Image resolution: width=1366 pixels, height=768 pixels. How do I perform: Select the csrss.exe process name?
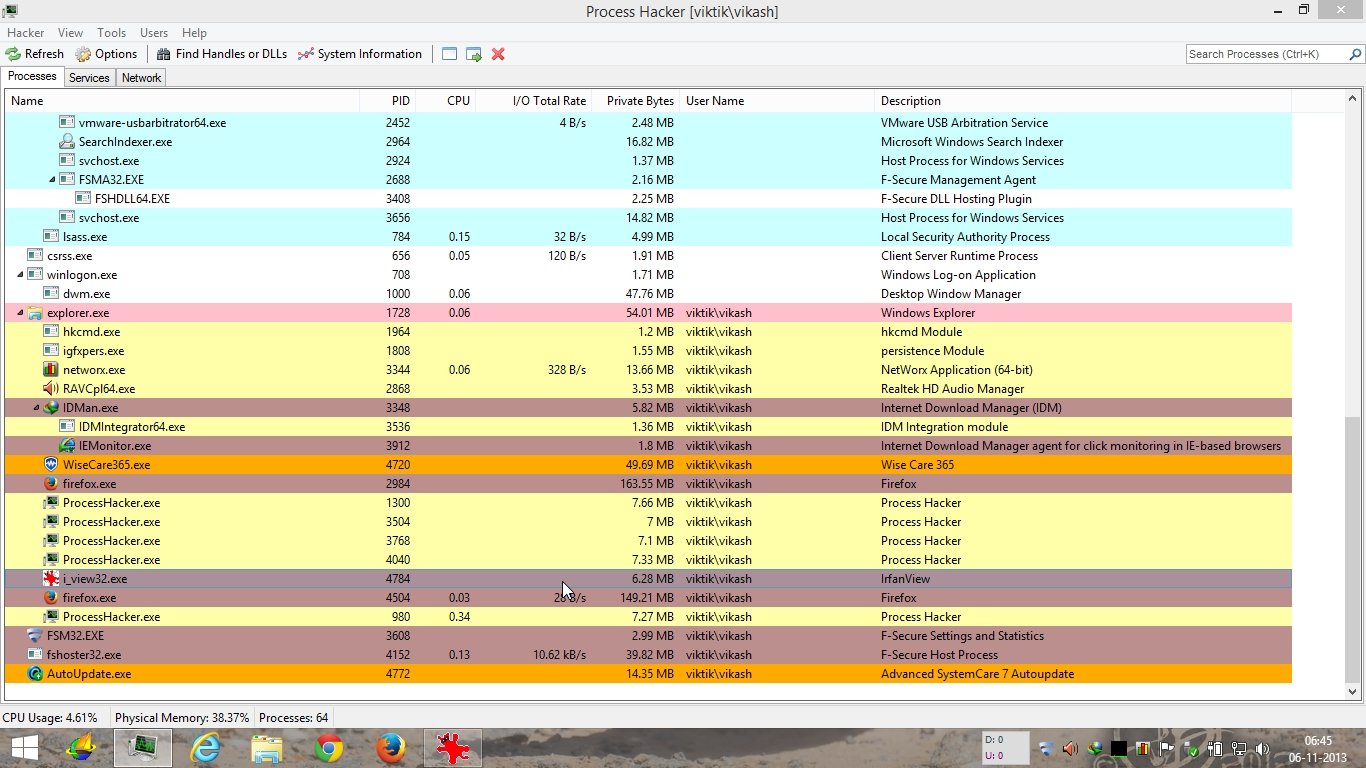pos(69,256)
